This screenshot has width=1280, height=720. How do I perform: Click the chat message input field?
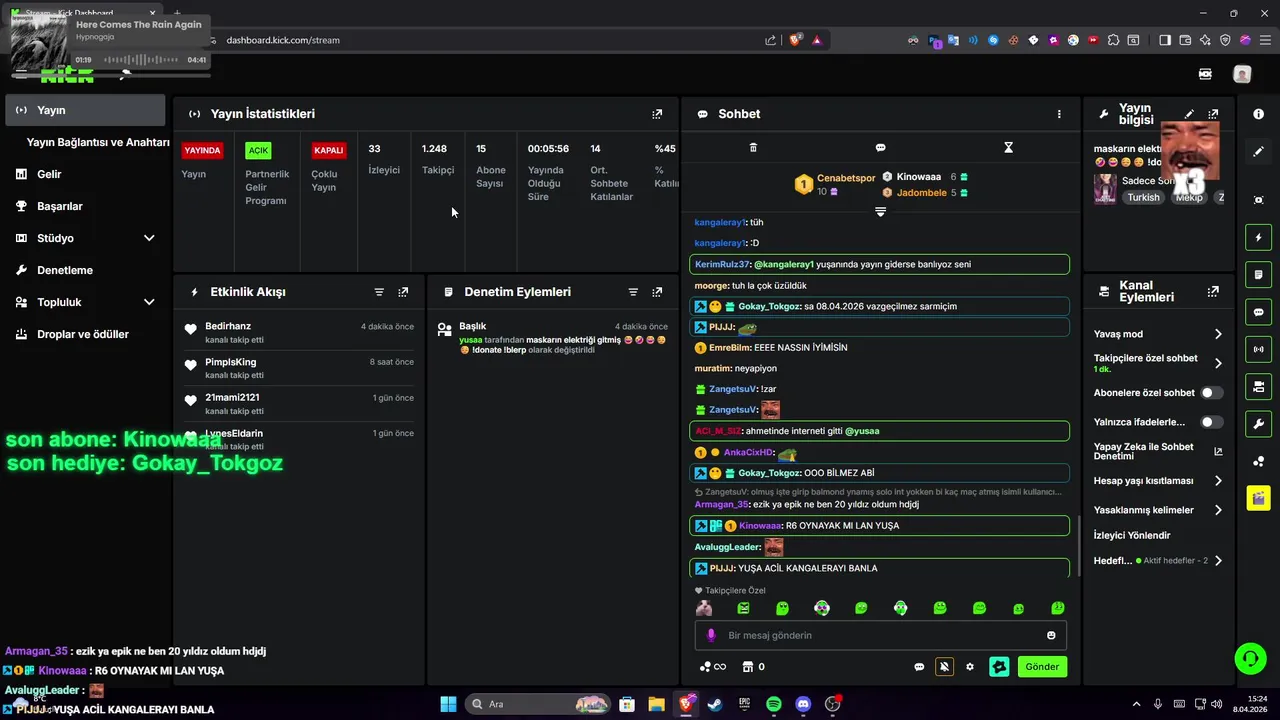[x=880, y=635]
